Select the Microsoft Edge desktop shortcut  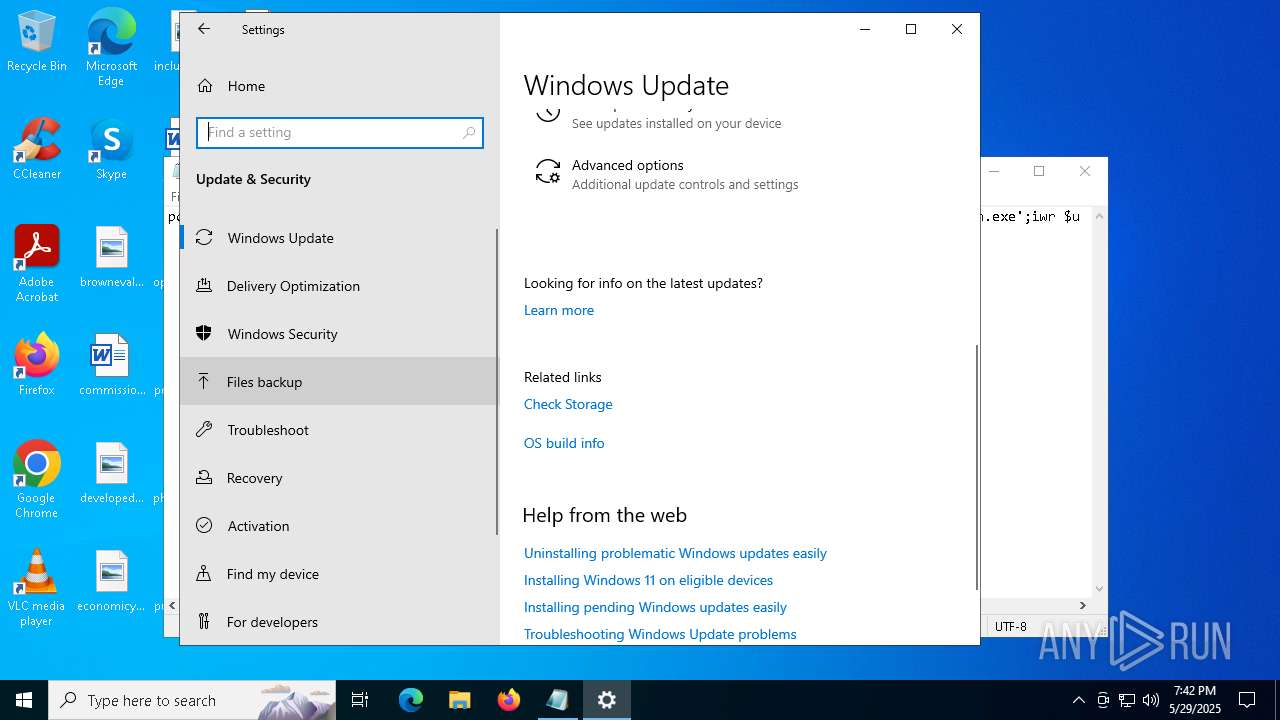pos(111,48)
